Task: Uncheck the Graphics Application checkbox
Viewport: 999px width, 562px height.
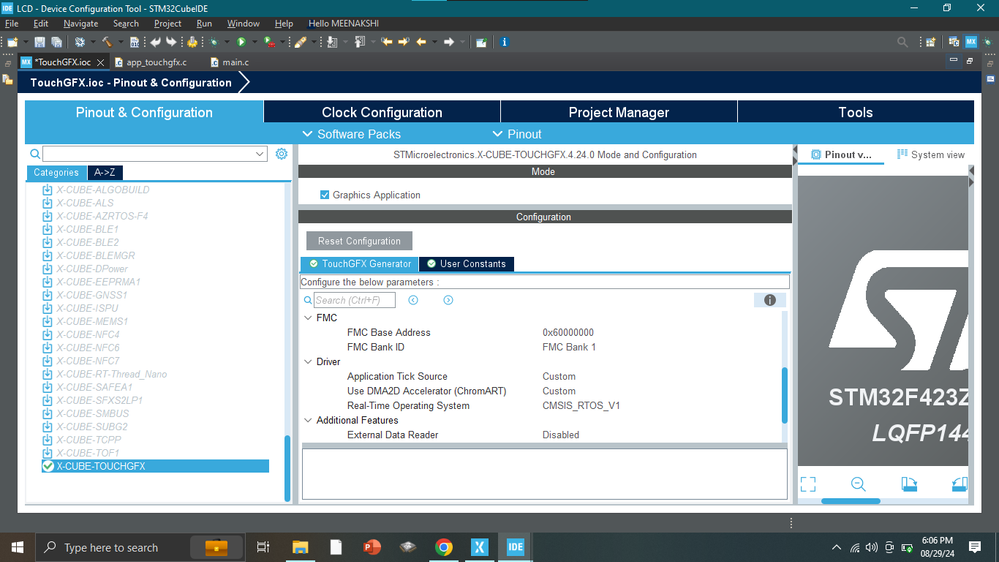Action: click(x=324, y=195)
